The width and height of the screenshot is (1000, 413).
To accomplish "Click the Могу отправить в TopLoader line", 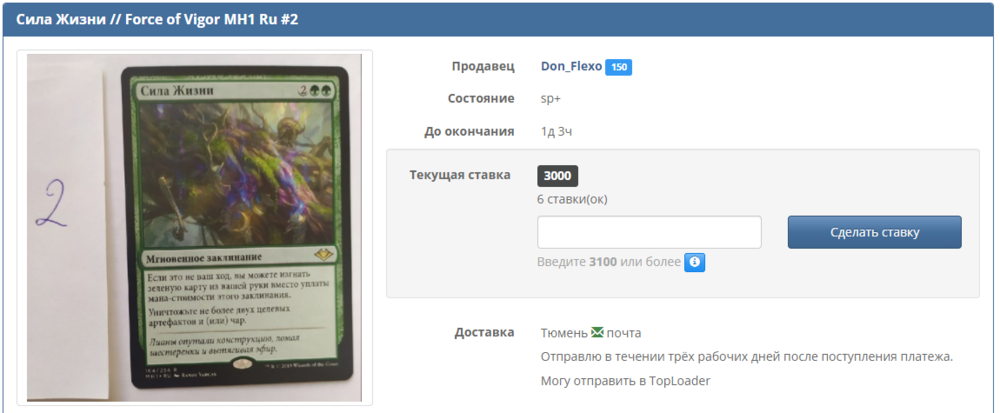I will point(625,381).
